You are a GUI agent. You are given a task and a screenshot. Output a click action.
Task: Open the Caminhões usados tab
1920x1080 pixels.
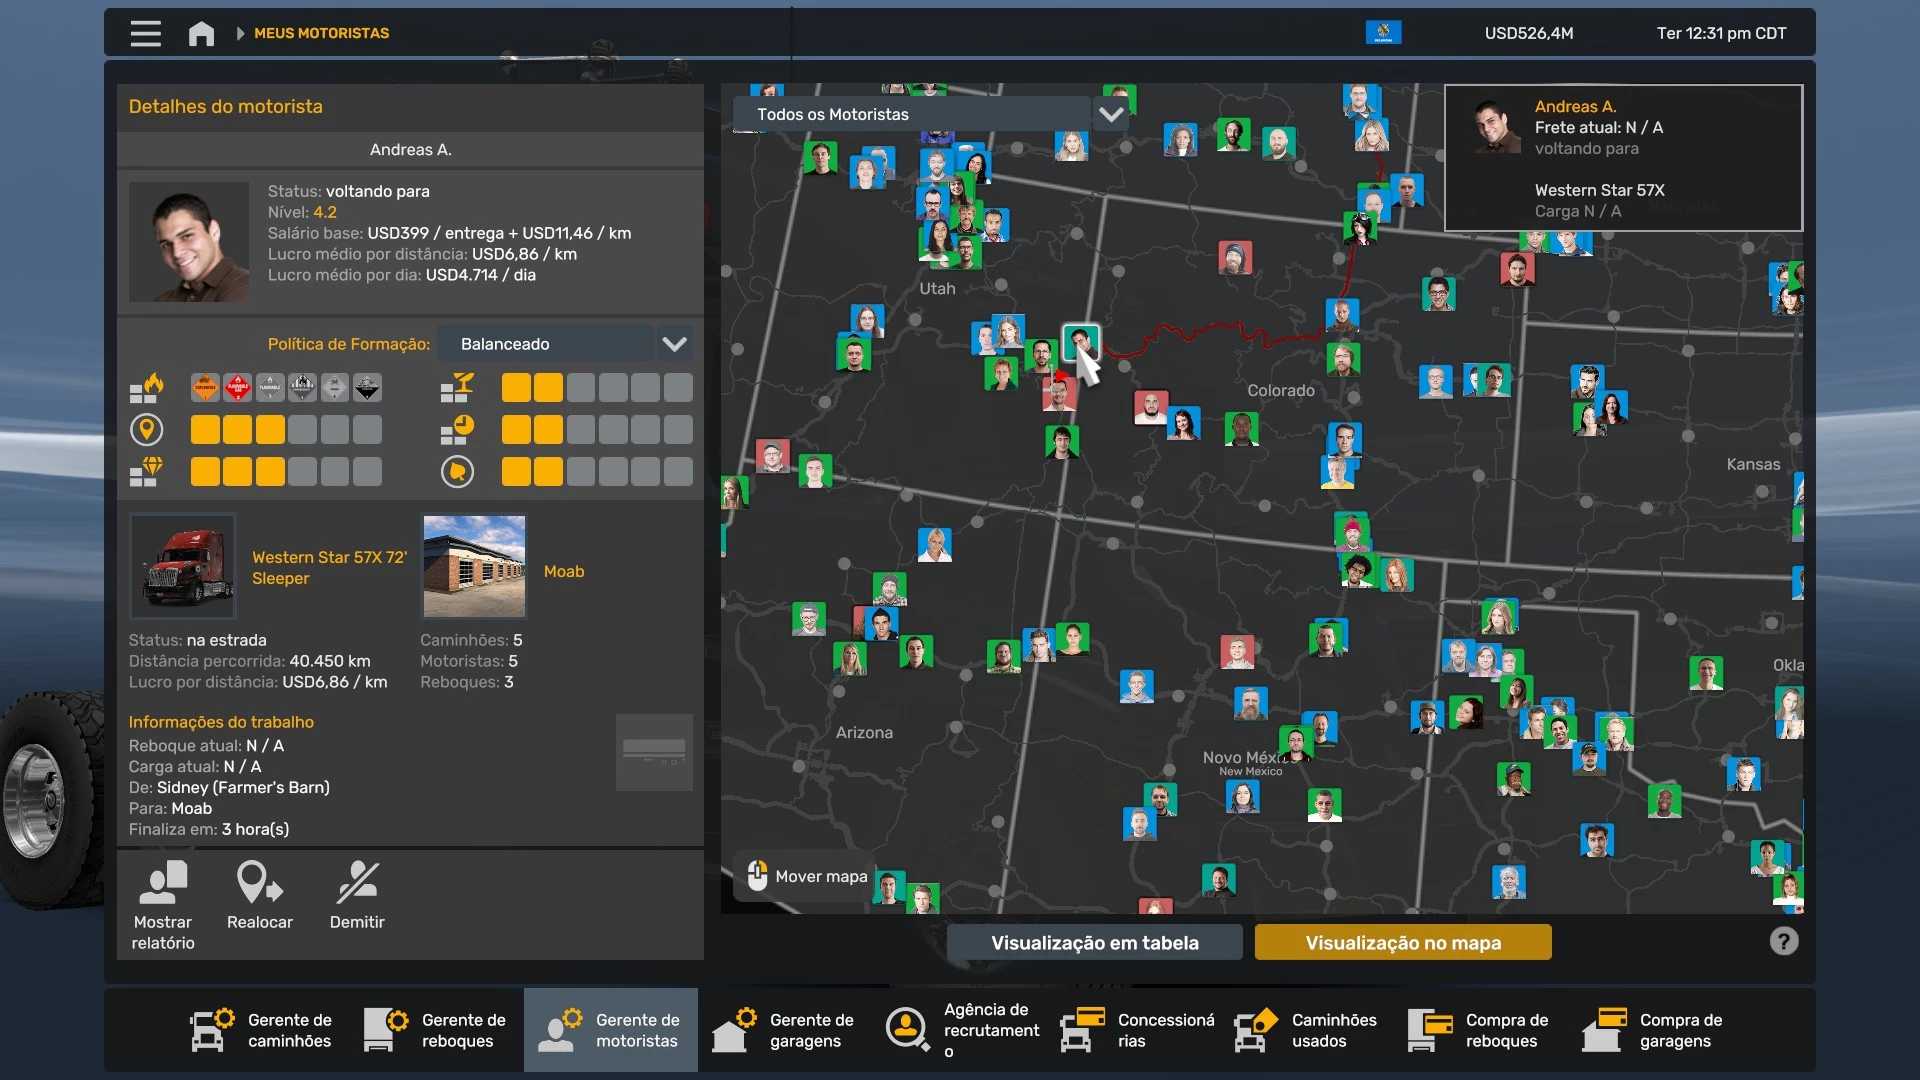1306,1030
